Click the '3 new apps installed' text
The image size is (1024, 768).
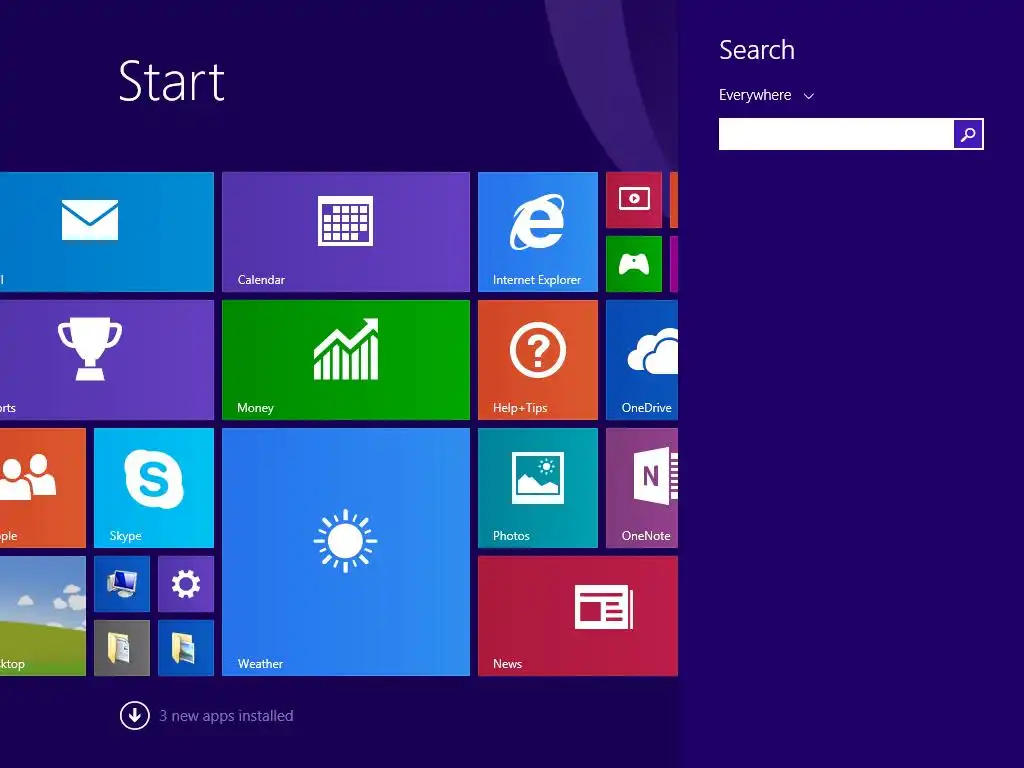coord(226,716)
